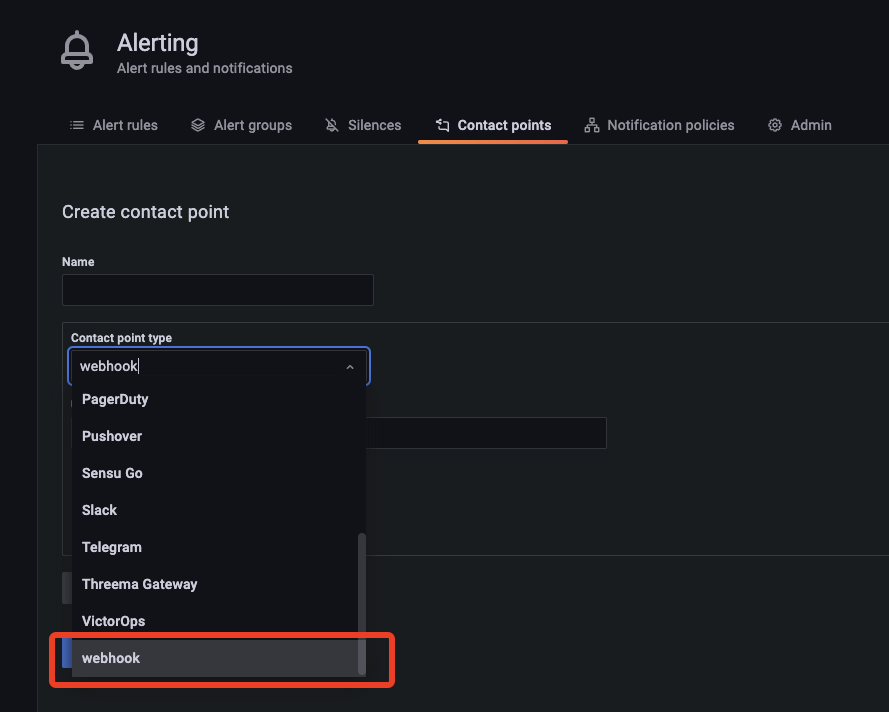
Task: Click inside the Name input field
Action: (x=217, y=290)
